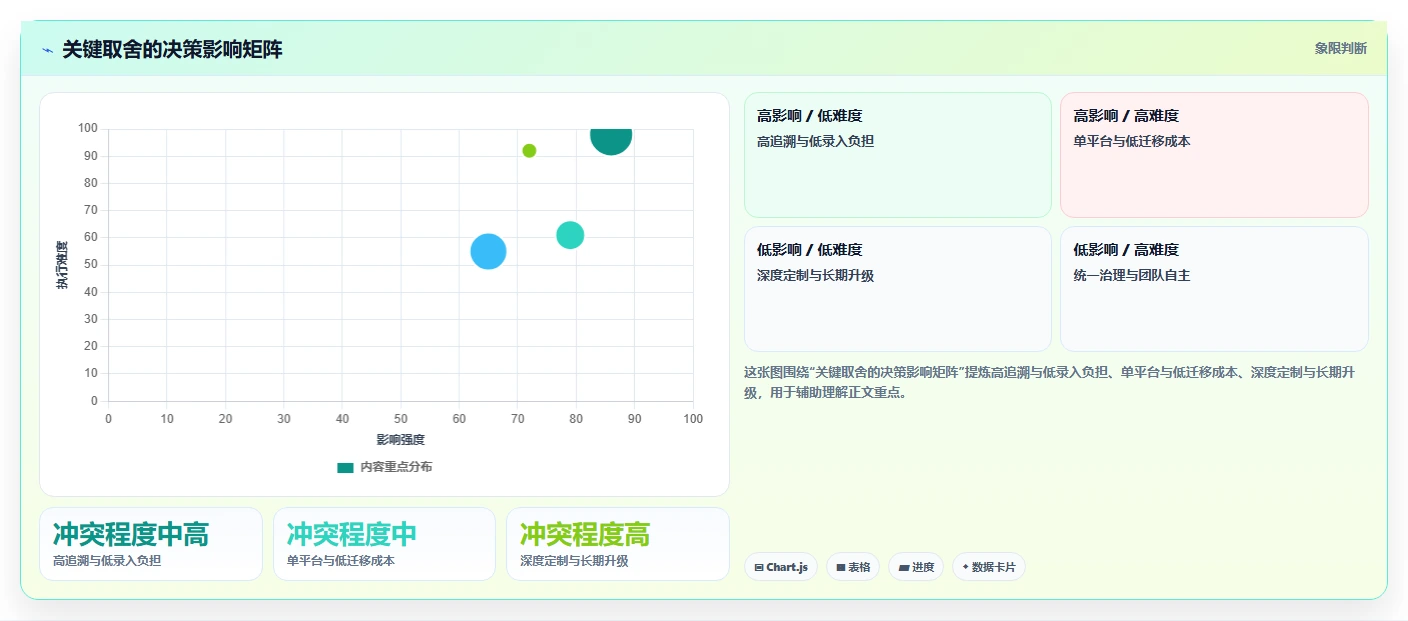Select the small green bubble

coord(529,151)
